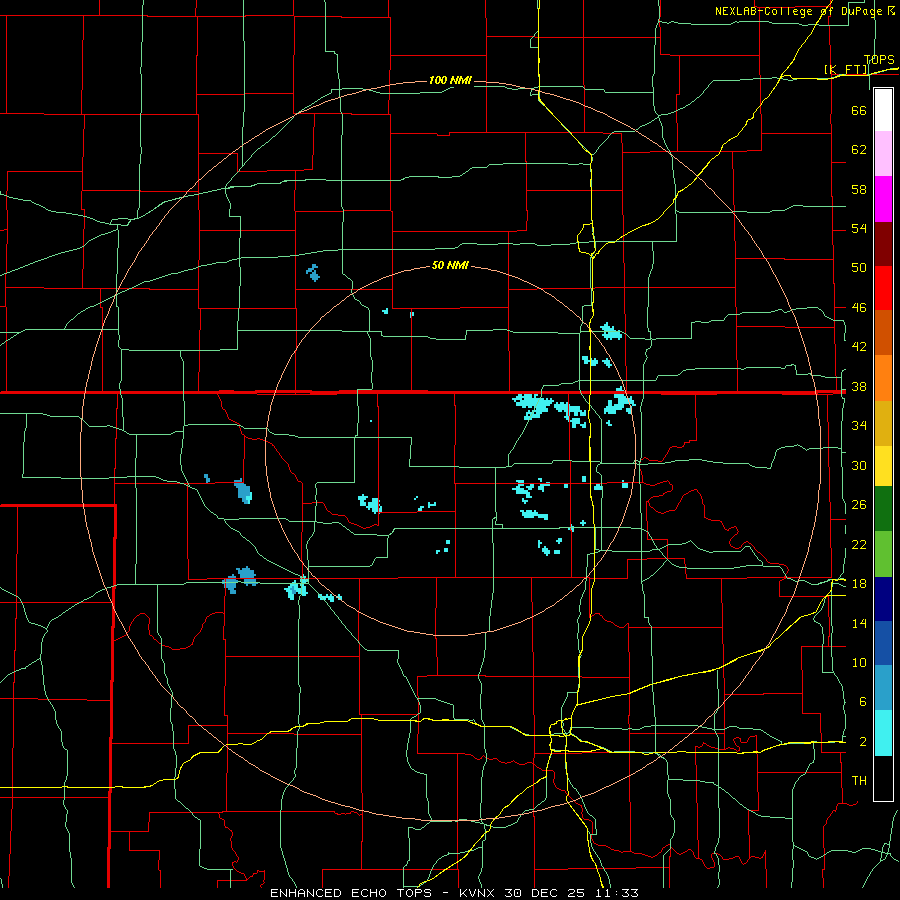Select the '30' legend value
This screenshot has height=900, width=900.
[859, 465]
